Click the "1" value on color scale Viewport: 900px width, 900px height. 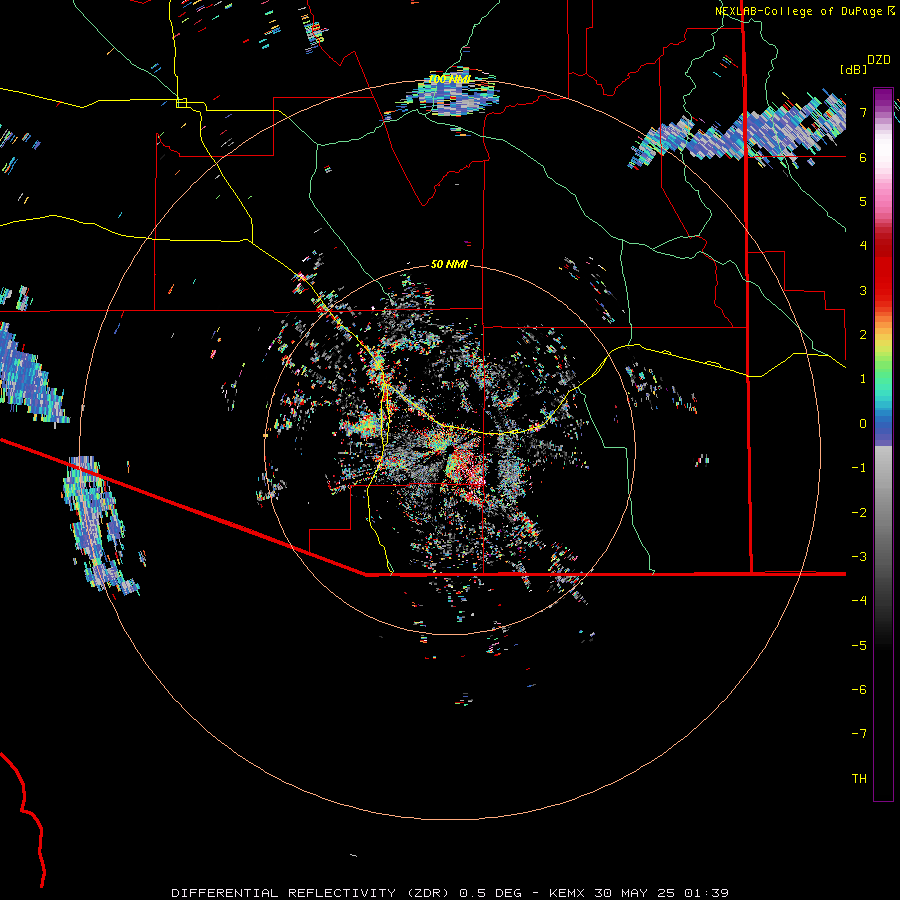click(863, 379)
